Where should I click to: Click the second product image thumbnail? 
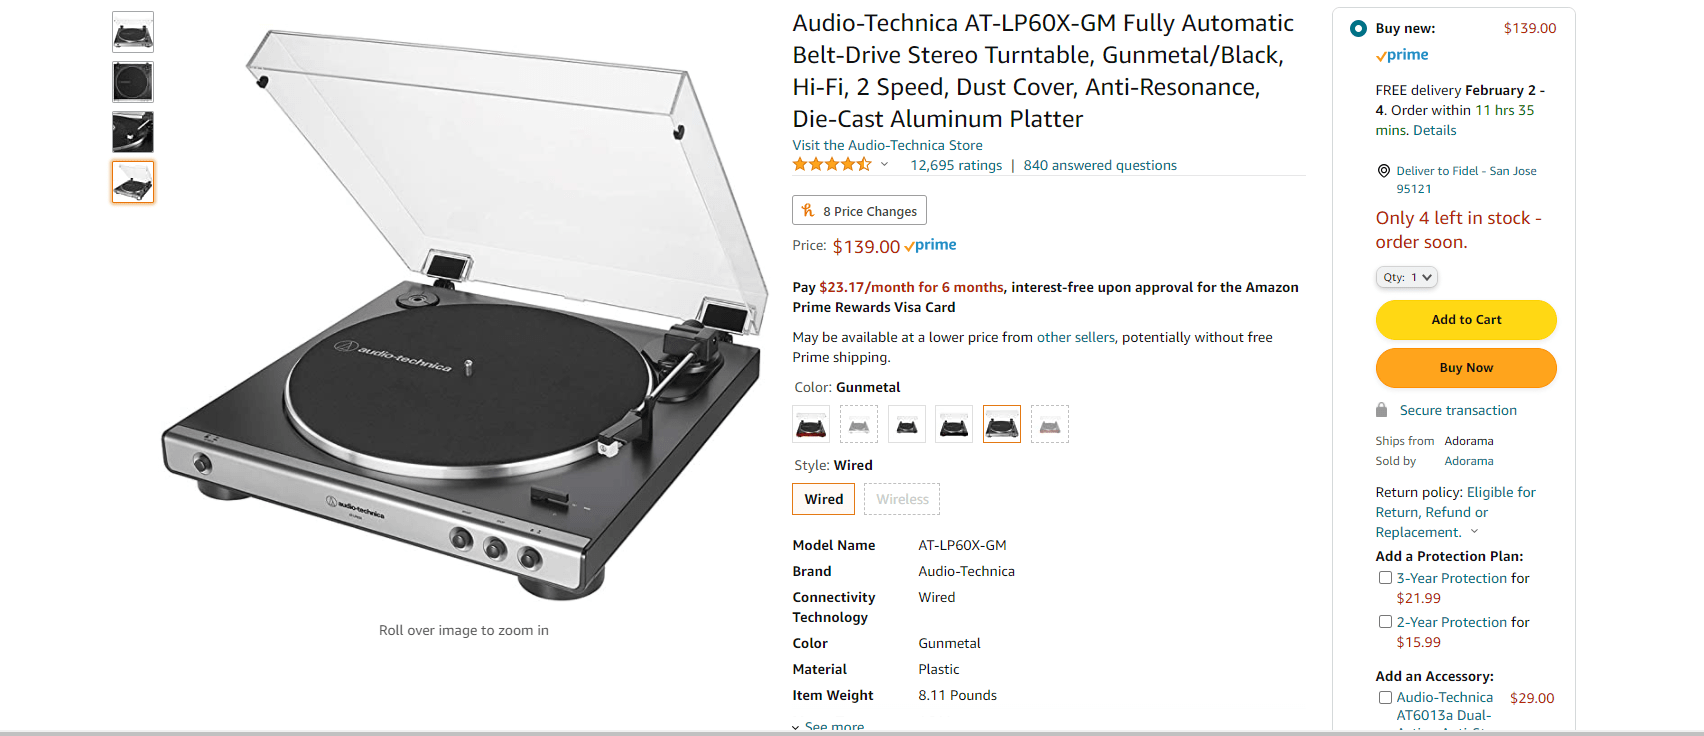(x=132, y=82)
